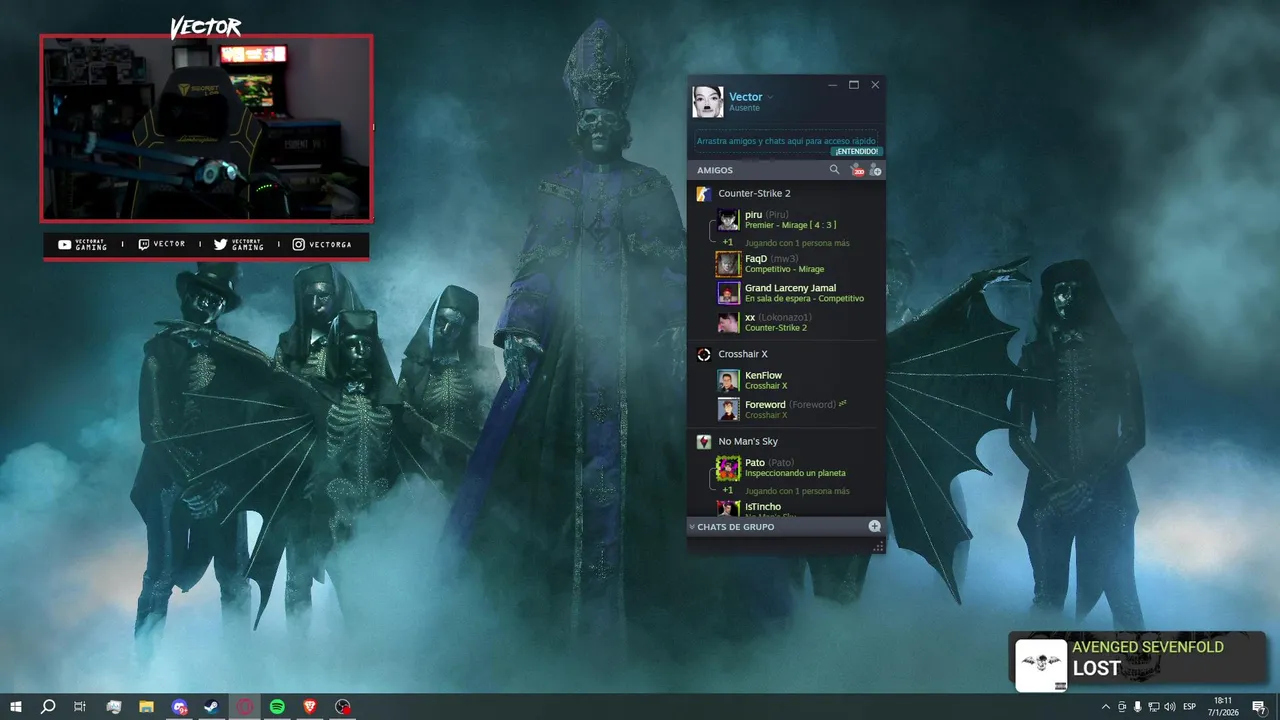Viewport: 1280px width, 720px height.
Task: Grab the resize grip of friends window
Action: click(x=878, y=546)
